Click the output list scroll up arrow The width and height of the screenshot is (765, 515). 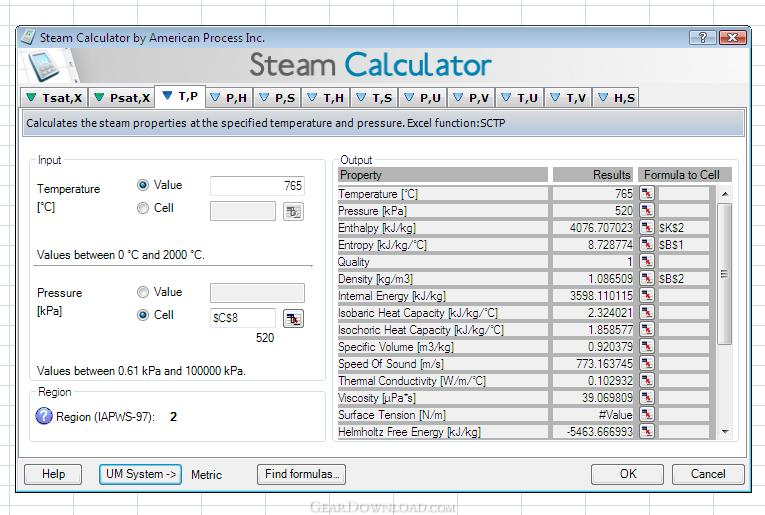725,194
